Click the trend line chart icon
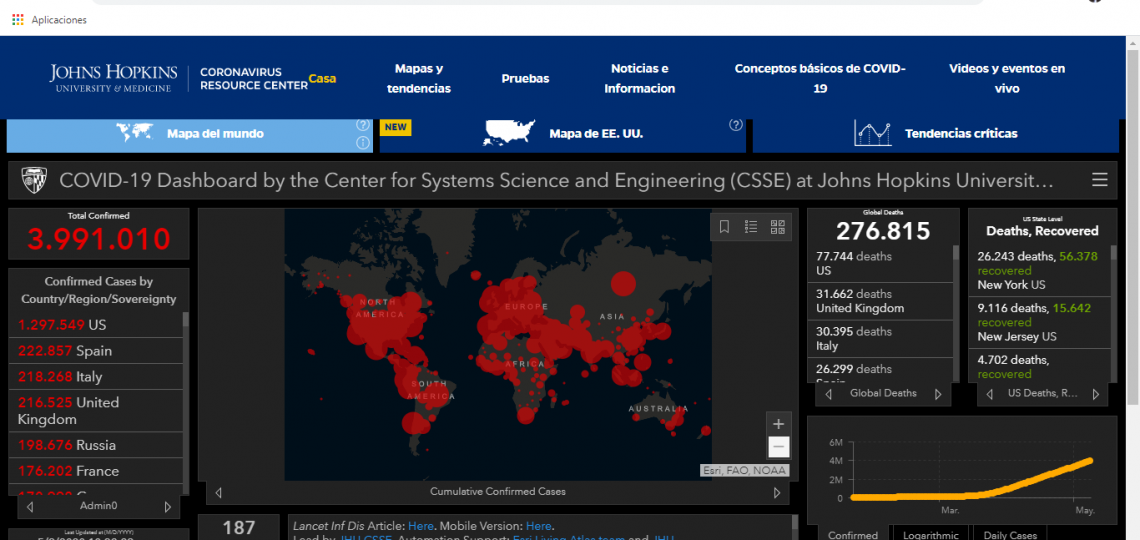Image resolution: width=1140 pixels, height=540 pixels. point(872,133)
